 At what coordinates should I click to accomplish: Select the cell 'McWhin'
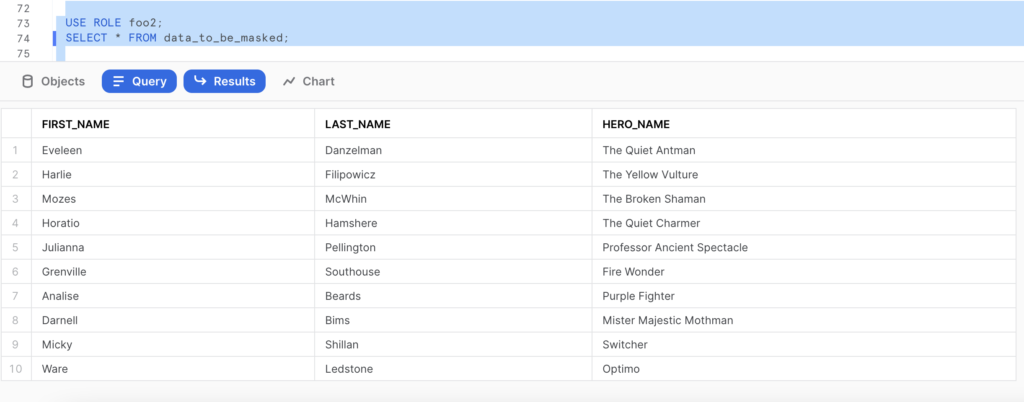point(453,199)
